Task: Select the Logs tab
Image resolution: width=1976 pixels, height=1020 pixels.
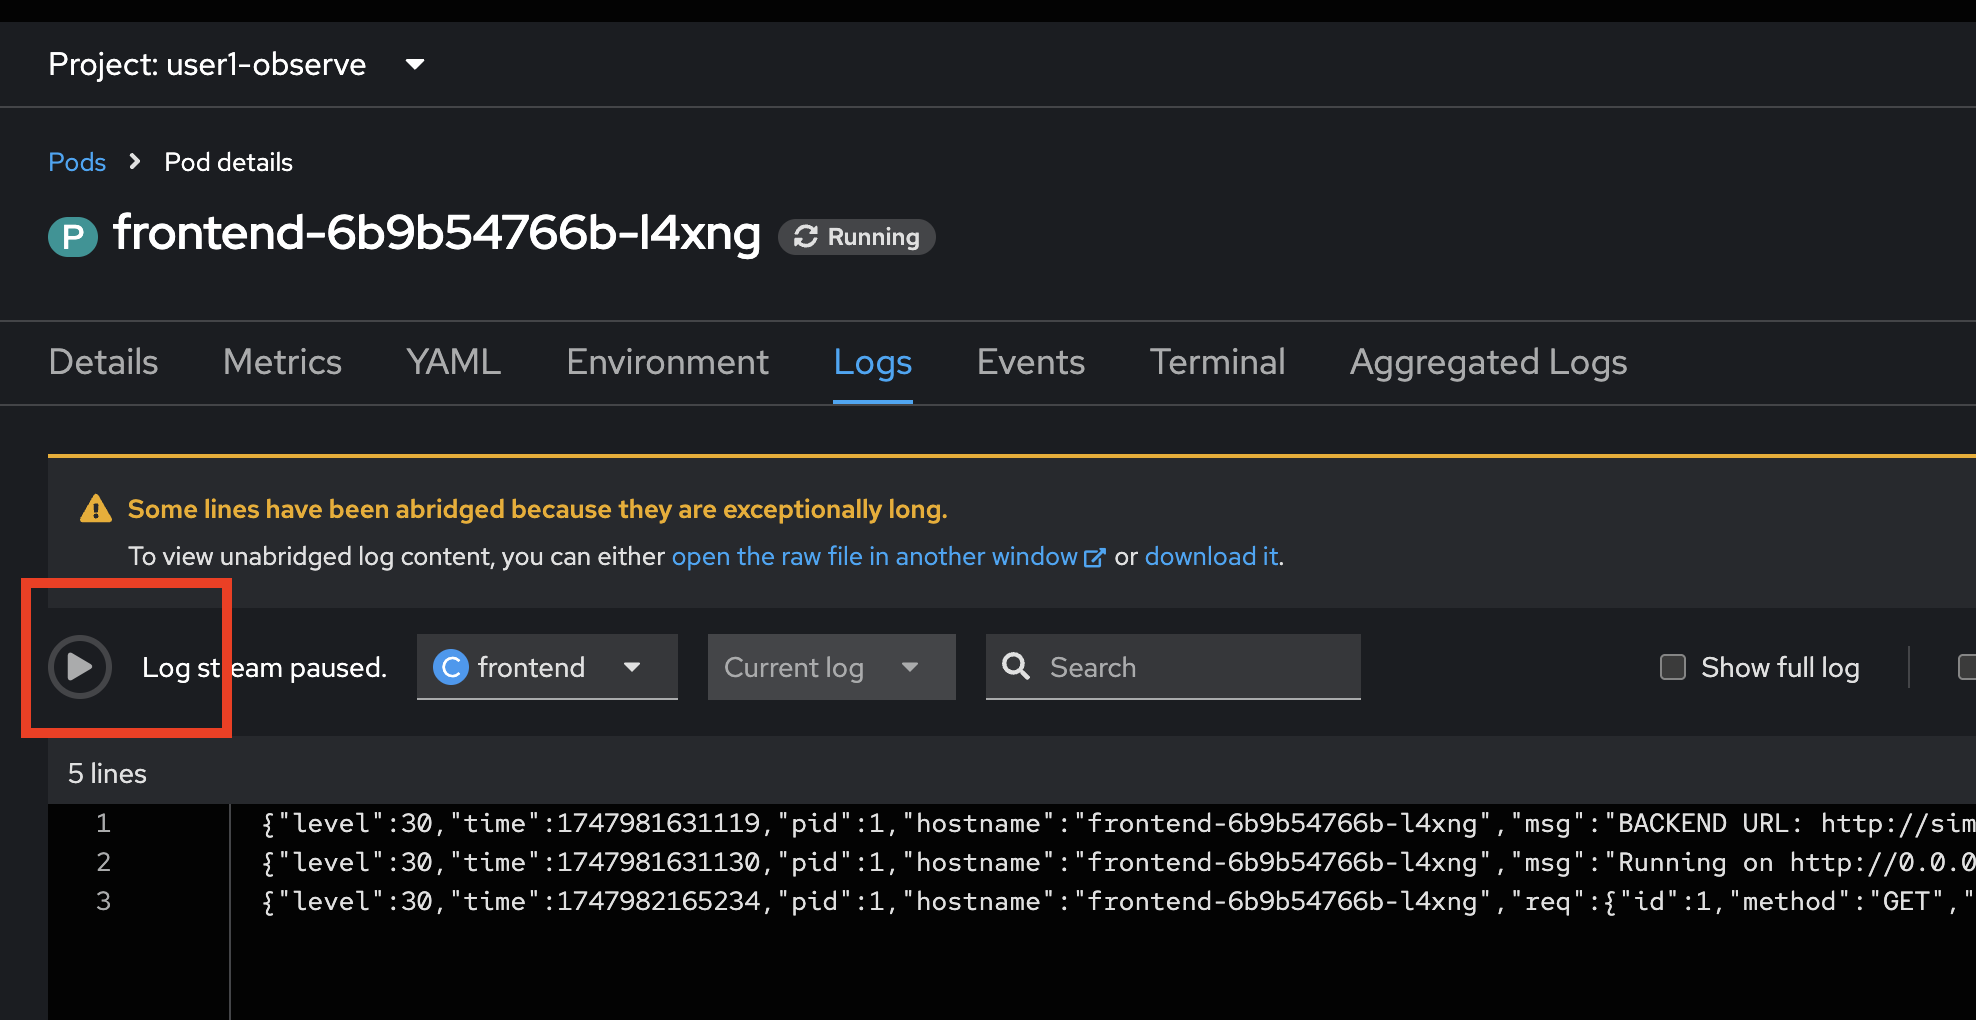Action: (873, 362)
